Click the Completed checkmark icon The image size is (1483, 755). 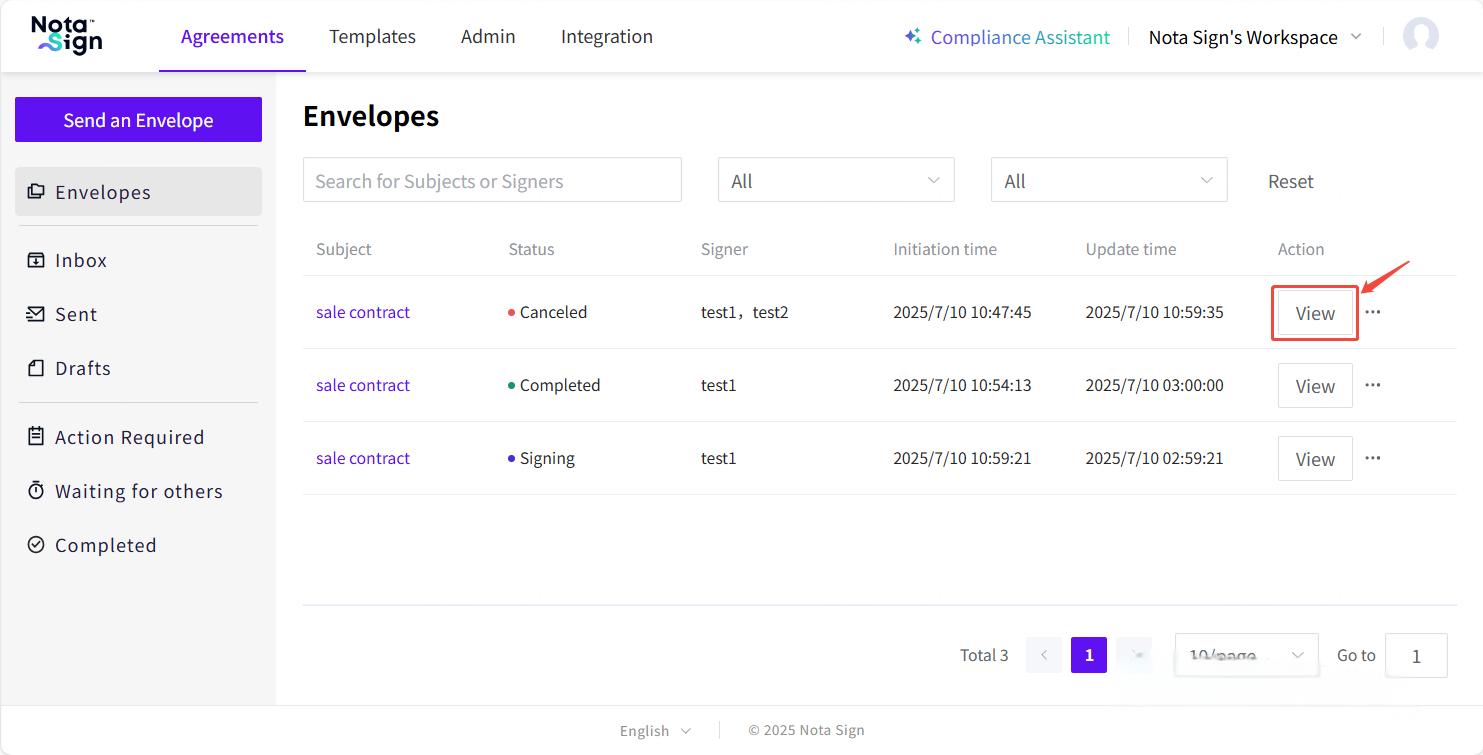pos(36,545)
